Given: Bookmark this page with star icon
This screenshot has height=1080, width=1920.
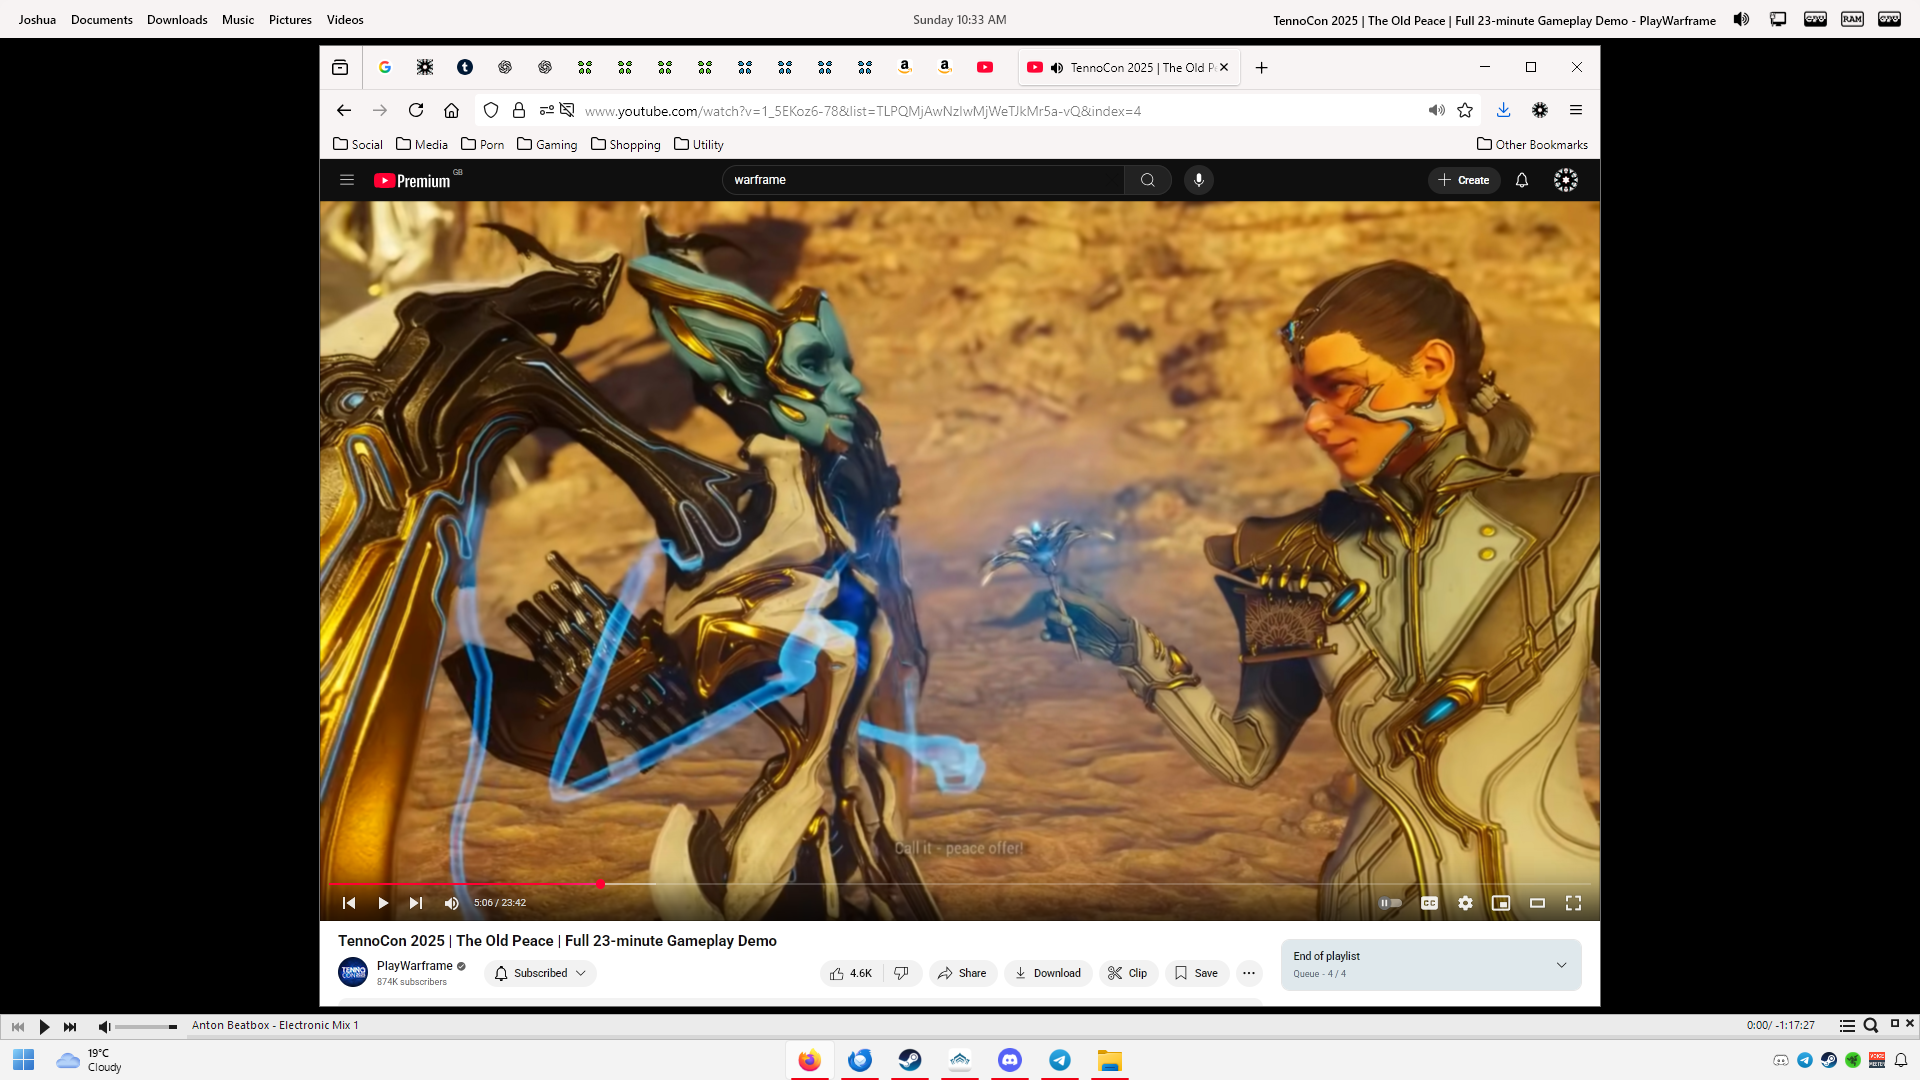Looking at the screenshot, I should click(1465, 110).
